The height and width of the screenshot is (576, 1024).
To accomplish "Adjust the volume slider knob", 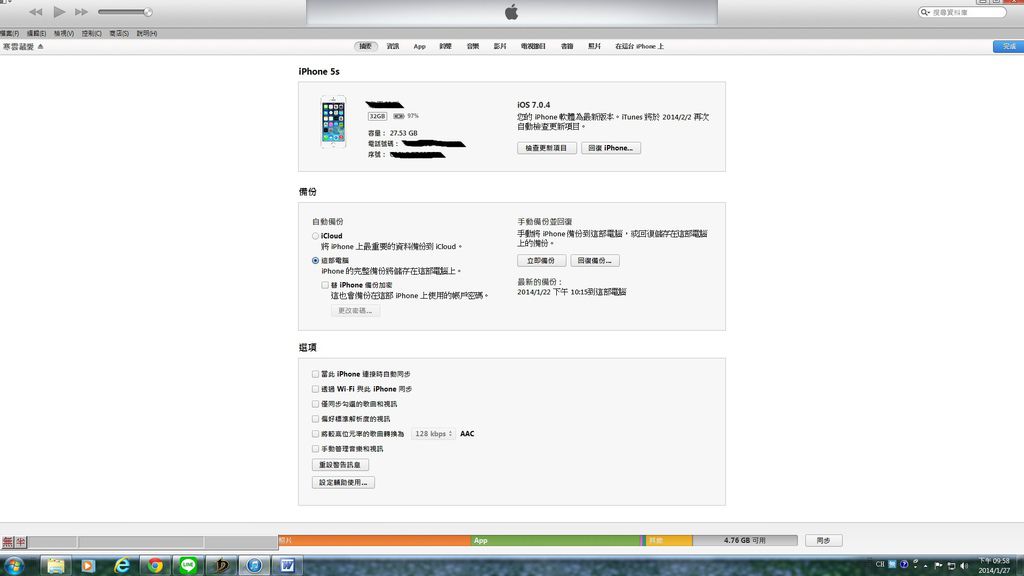I will (x=148, y=12).
